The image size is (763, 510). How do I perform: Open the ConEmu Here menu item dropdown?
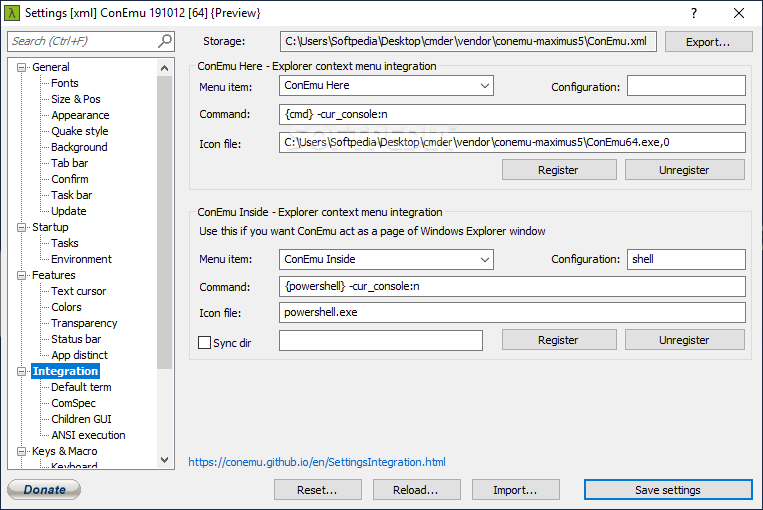(x=485, y=86)
